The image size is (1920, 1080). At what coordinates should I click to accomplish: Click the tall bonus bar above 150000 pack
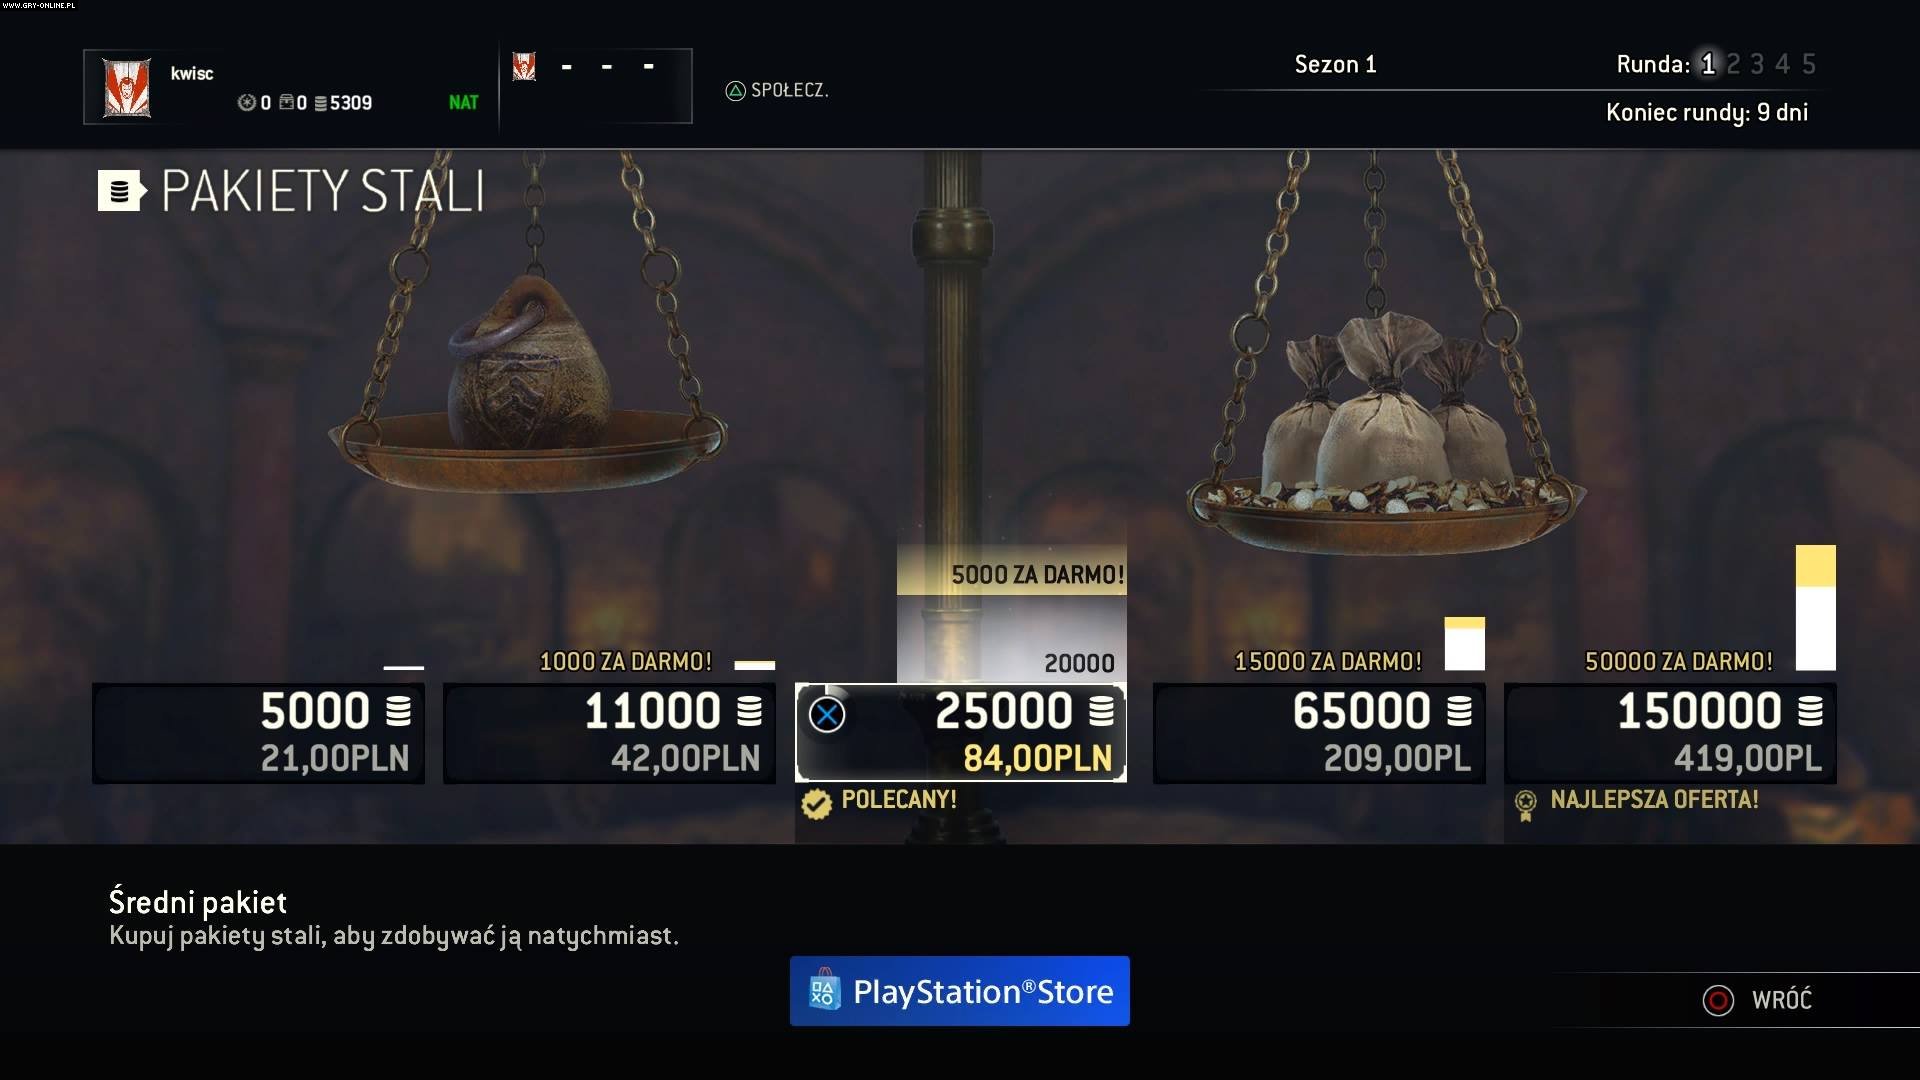pos(1816,607)
